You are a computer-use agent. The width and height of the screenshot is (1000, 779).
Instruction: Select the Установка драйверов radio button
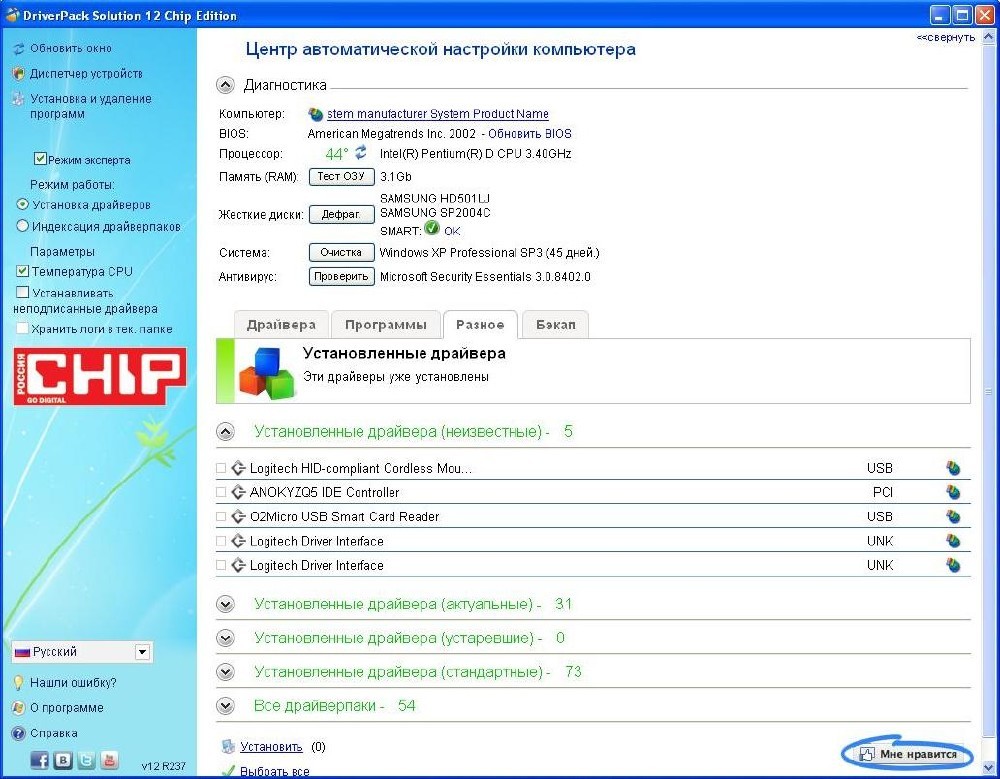22,204
